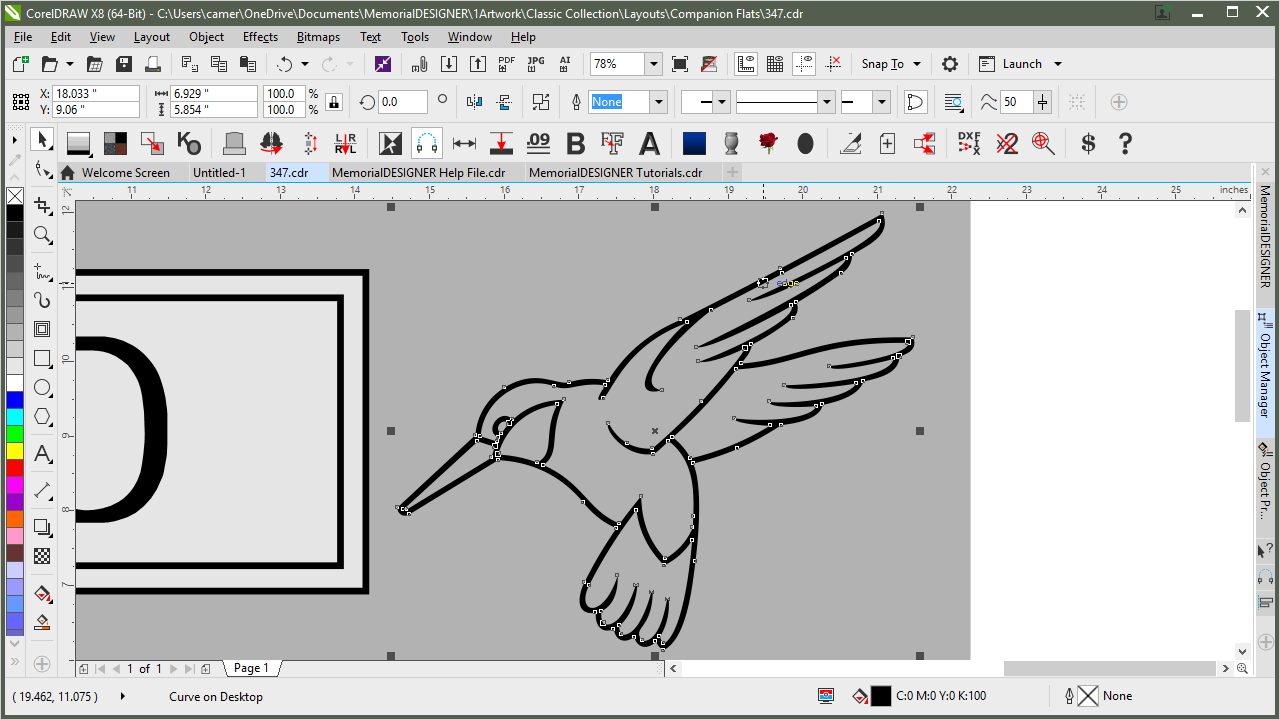Select the Ellipse tool
Viewport: 1280px width, 720px height.
pyautogui.click(x=42, y=388)
